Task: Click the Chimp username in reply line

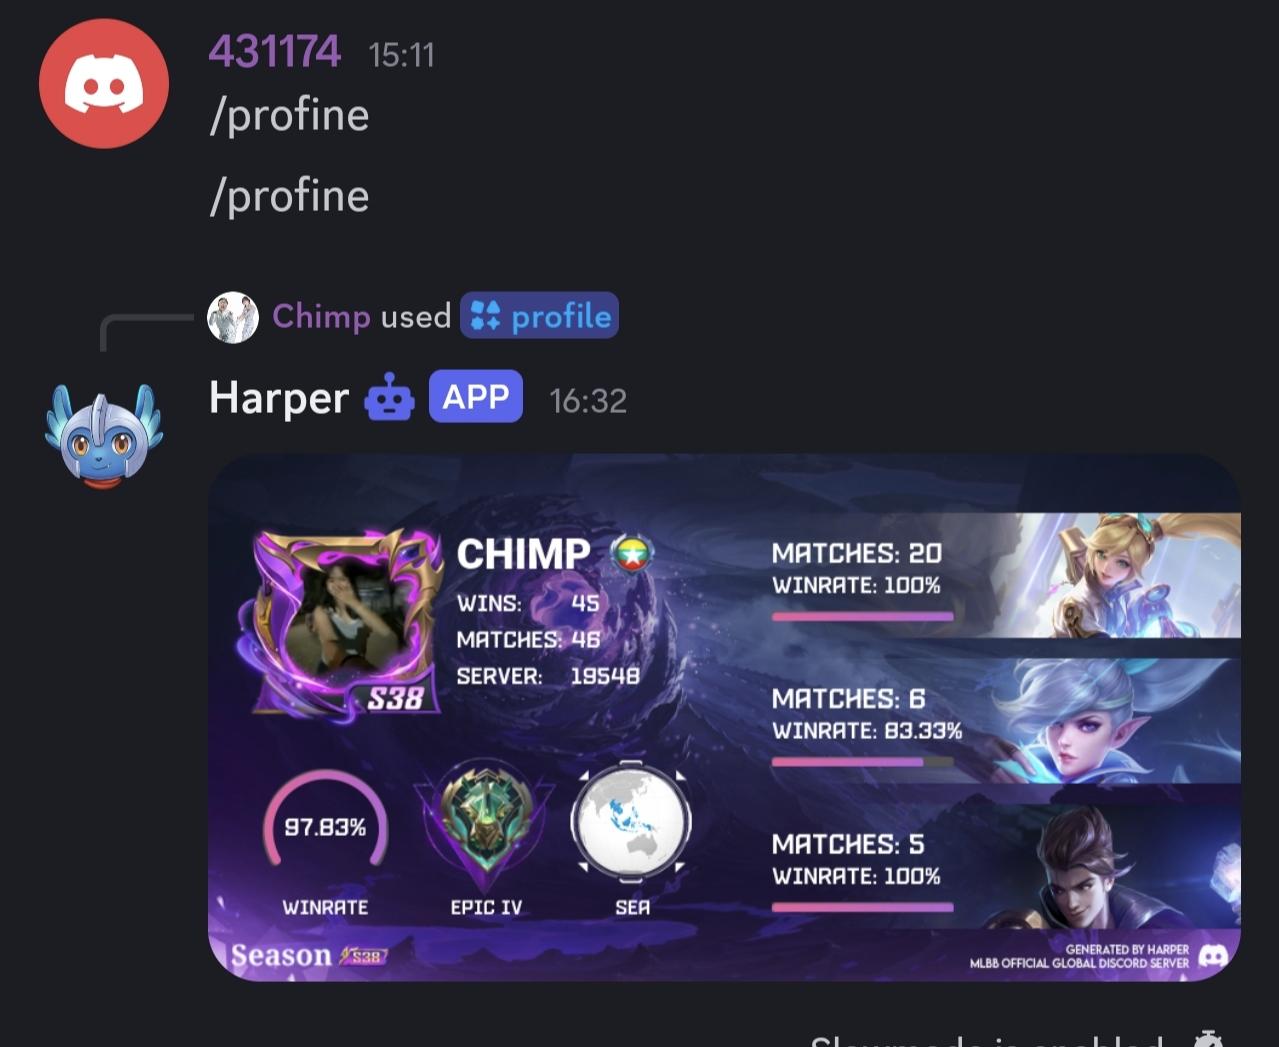Action: tap(321, 316)
